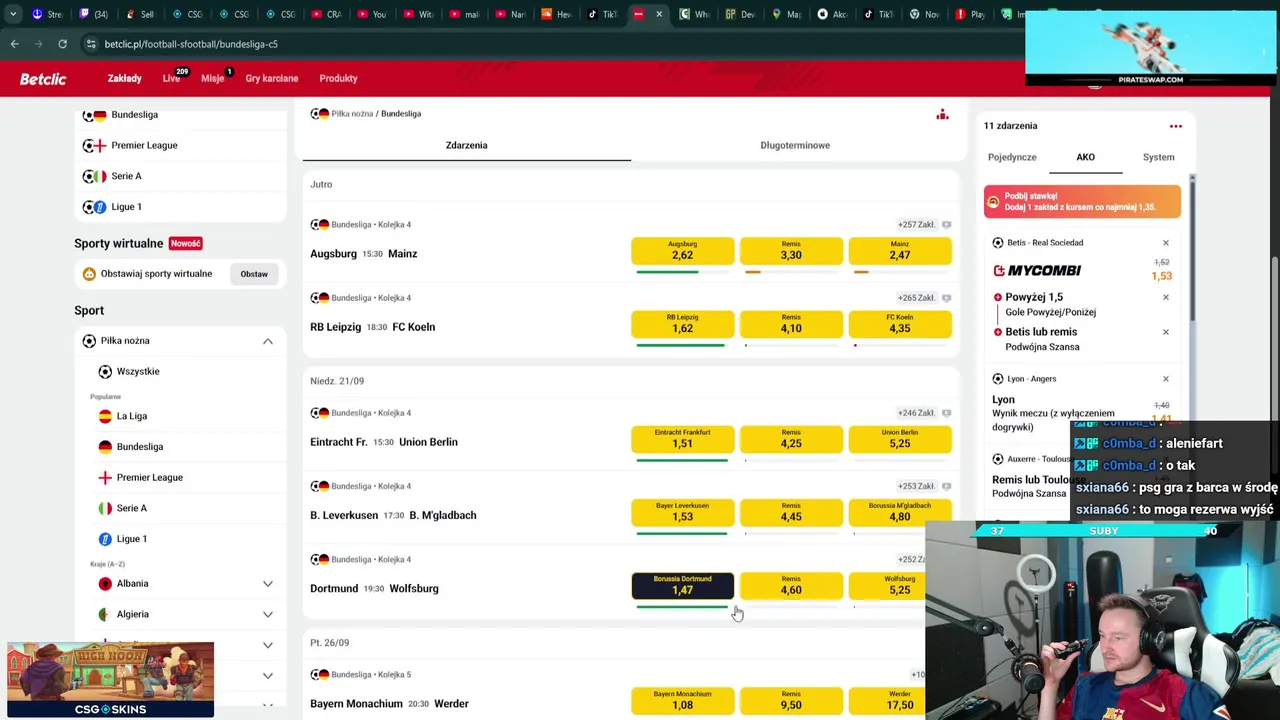1280x720 pixels.
Task: Switch to Zdarzenia tab
Action: pos(466,145)
